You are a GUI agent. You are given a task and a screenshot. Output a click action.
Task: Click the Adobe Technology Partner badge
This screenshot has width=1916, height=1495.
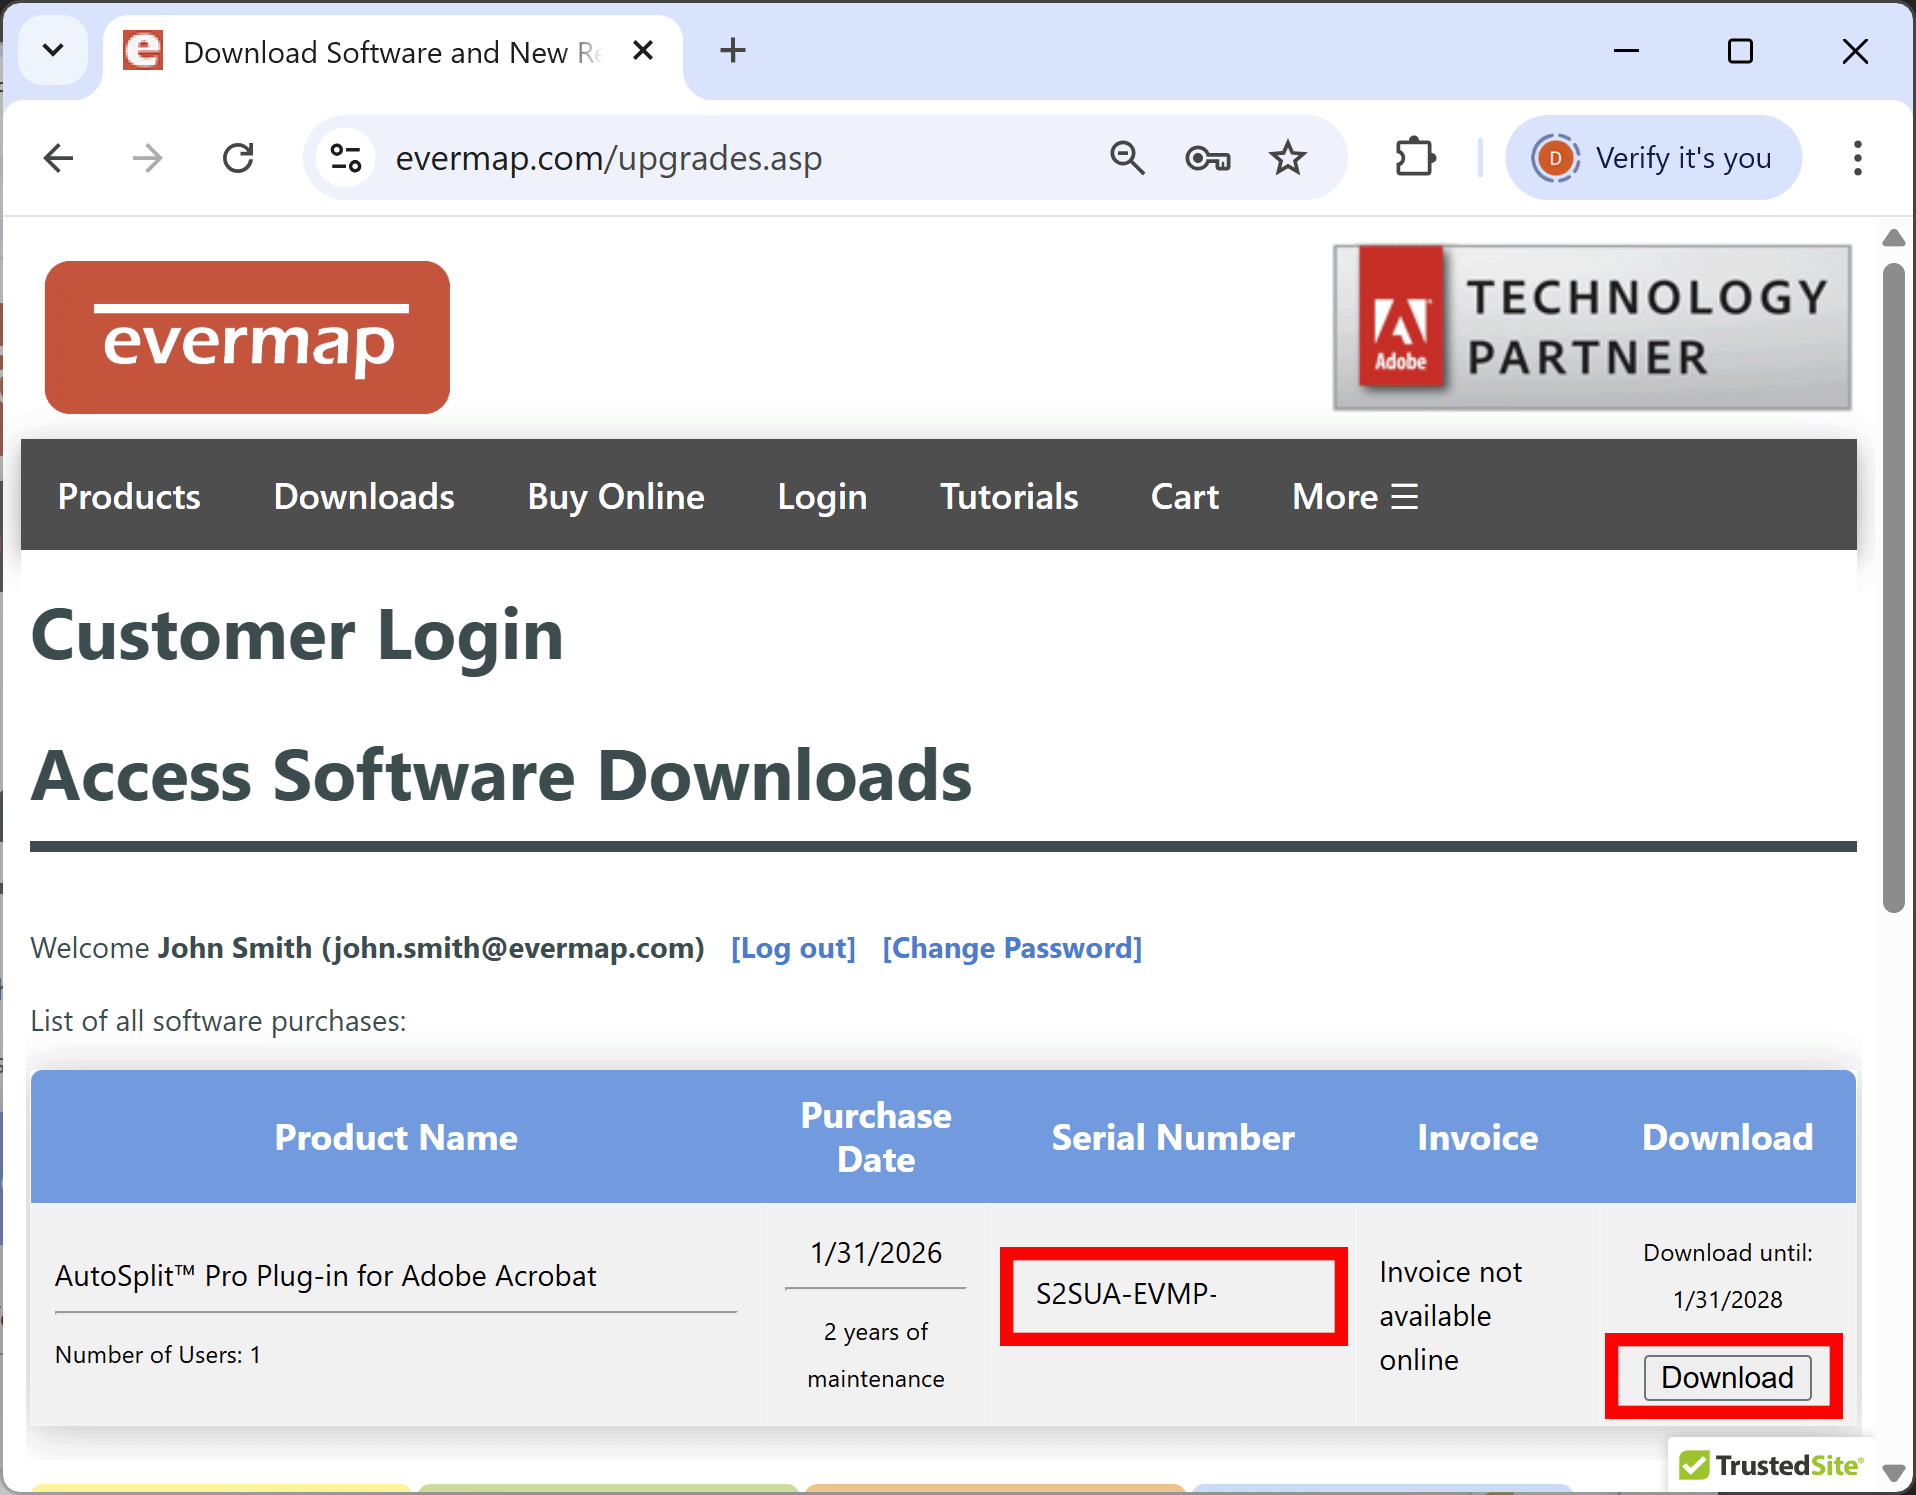(1592, 327)
